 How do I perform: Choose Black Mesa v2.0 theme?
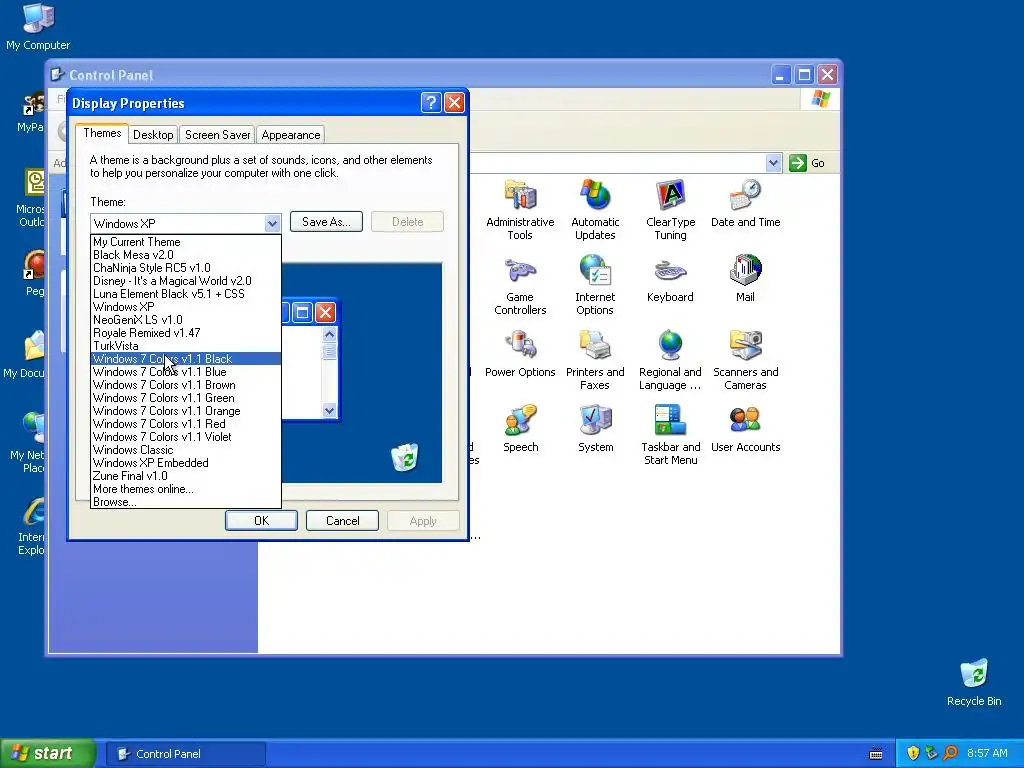coord(185,255)
